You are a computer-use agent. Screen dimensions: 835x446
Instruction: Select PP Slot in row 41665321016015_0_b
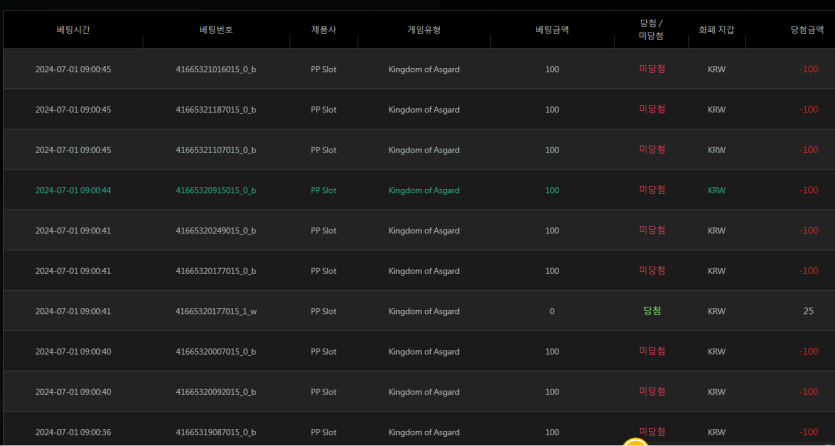click(323, 69)
